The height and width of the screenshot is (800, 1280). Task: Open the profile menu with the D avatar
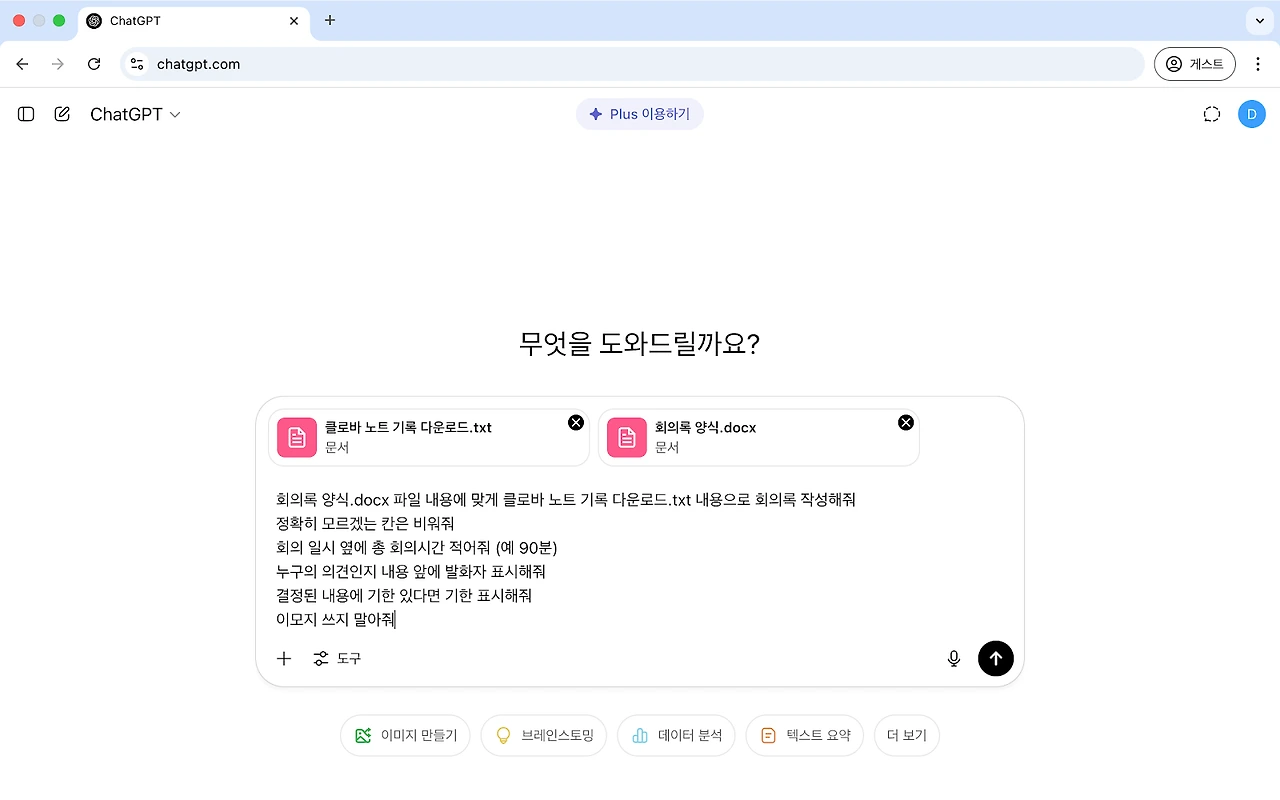(x=1252, y=114)
